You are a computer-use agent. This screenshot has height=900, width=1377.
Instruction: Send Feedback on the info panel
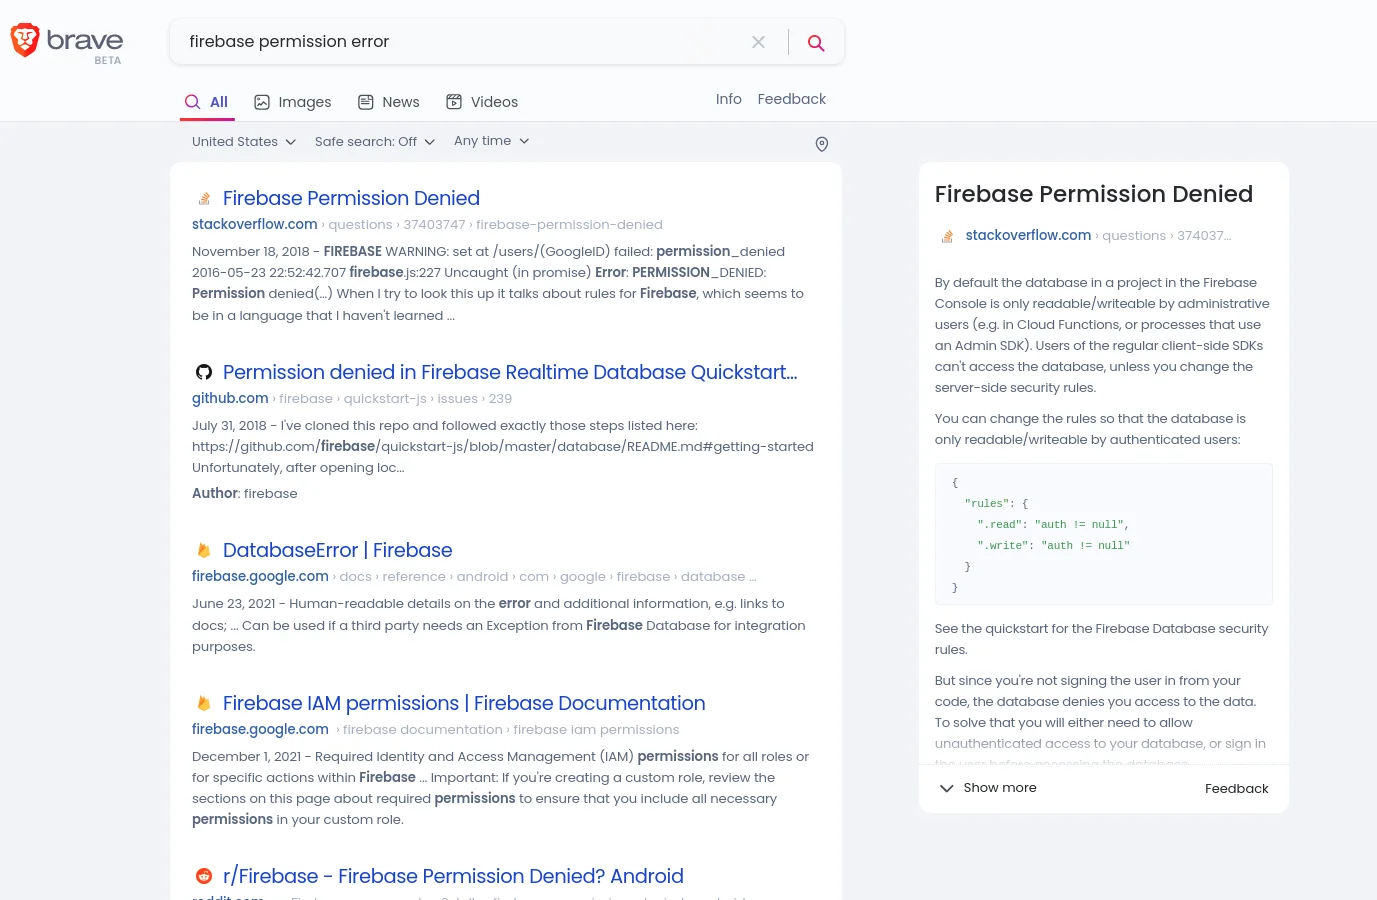[1237, 789]
